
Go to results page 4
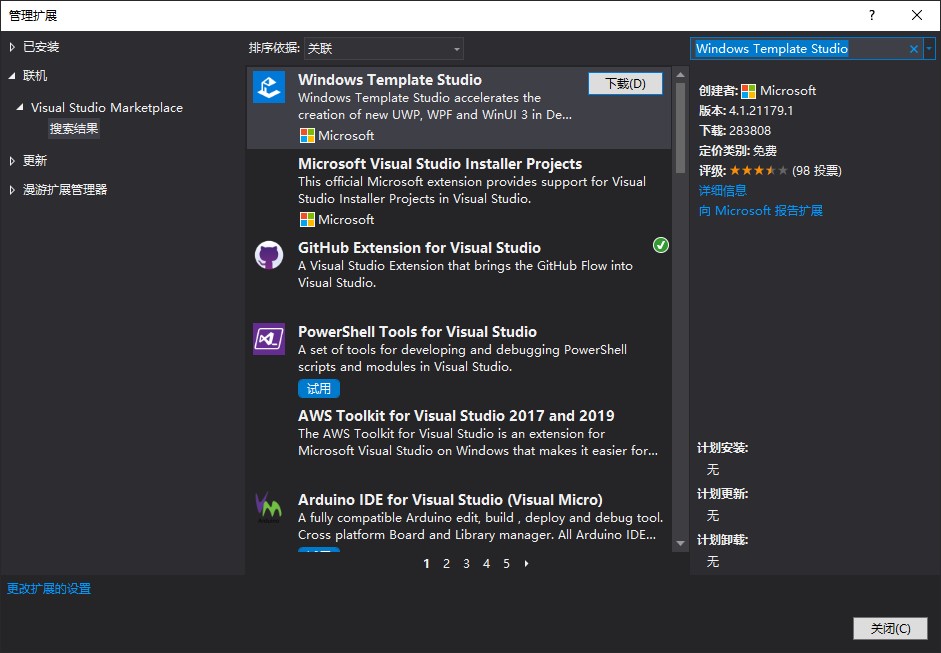pyautogui.click(x=486, y=564)
